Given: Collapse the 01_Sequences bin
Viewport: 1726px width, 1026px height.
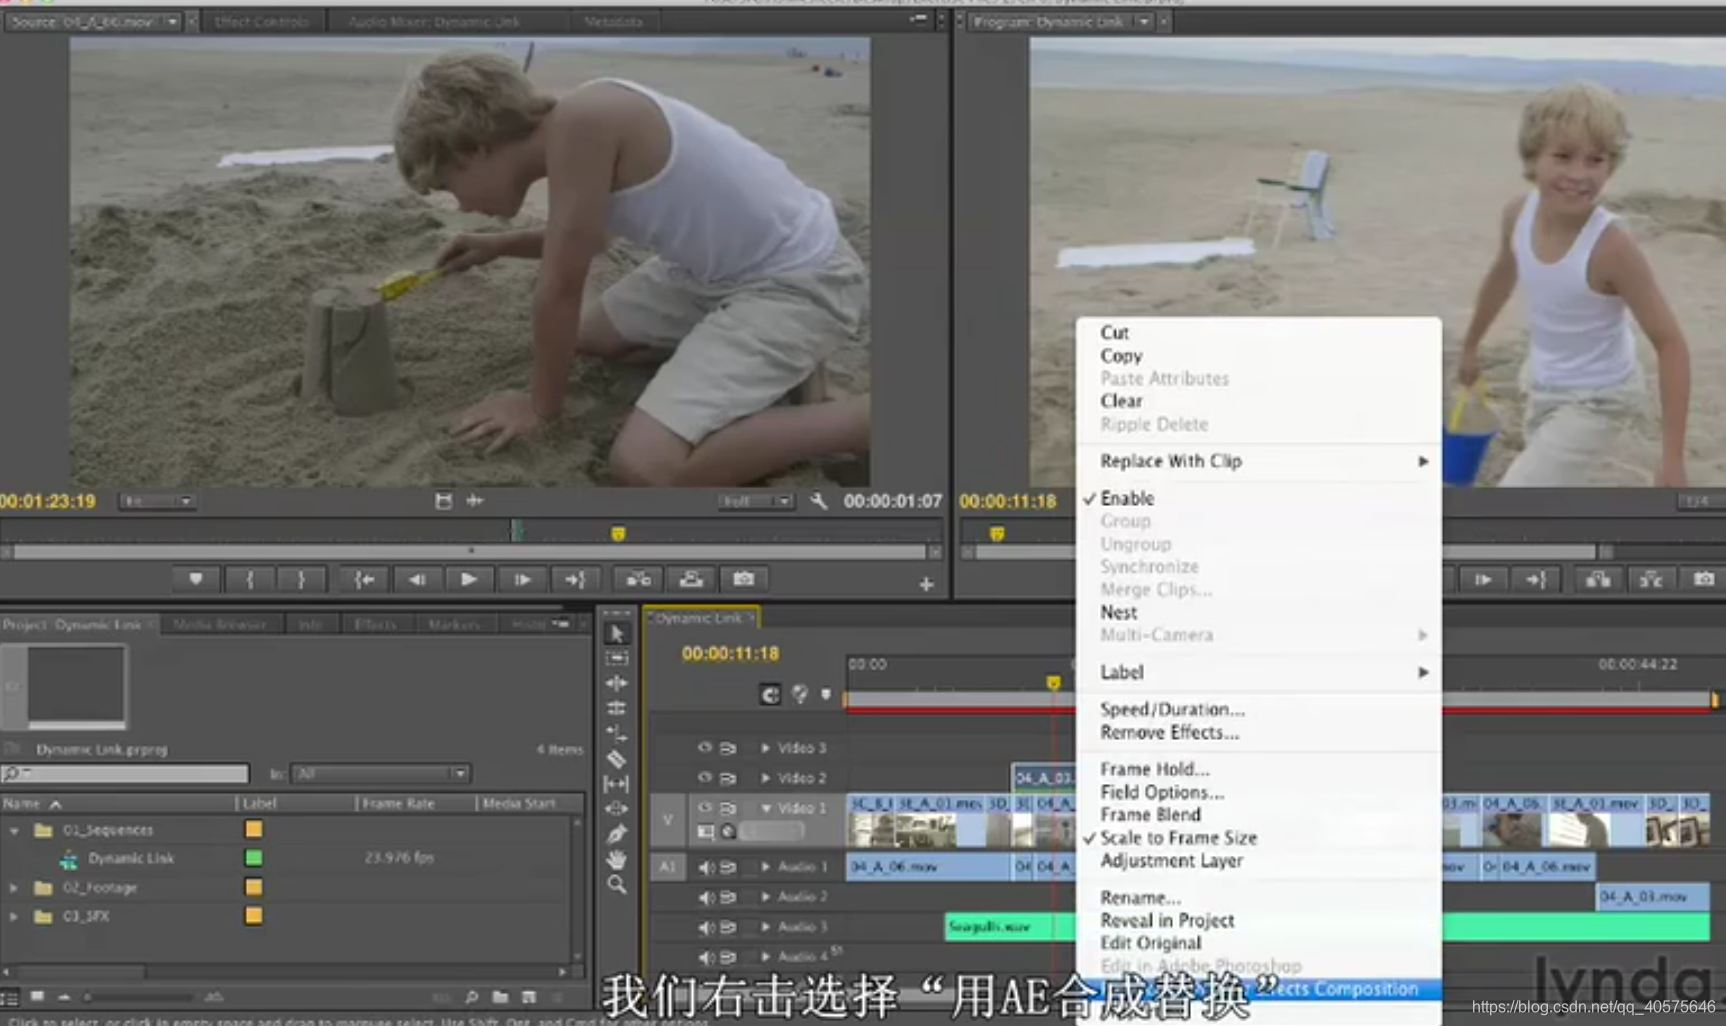Looking at the screenshot, I should pos(14,830).
